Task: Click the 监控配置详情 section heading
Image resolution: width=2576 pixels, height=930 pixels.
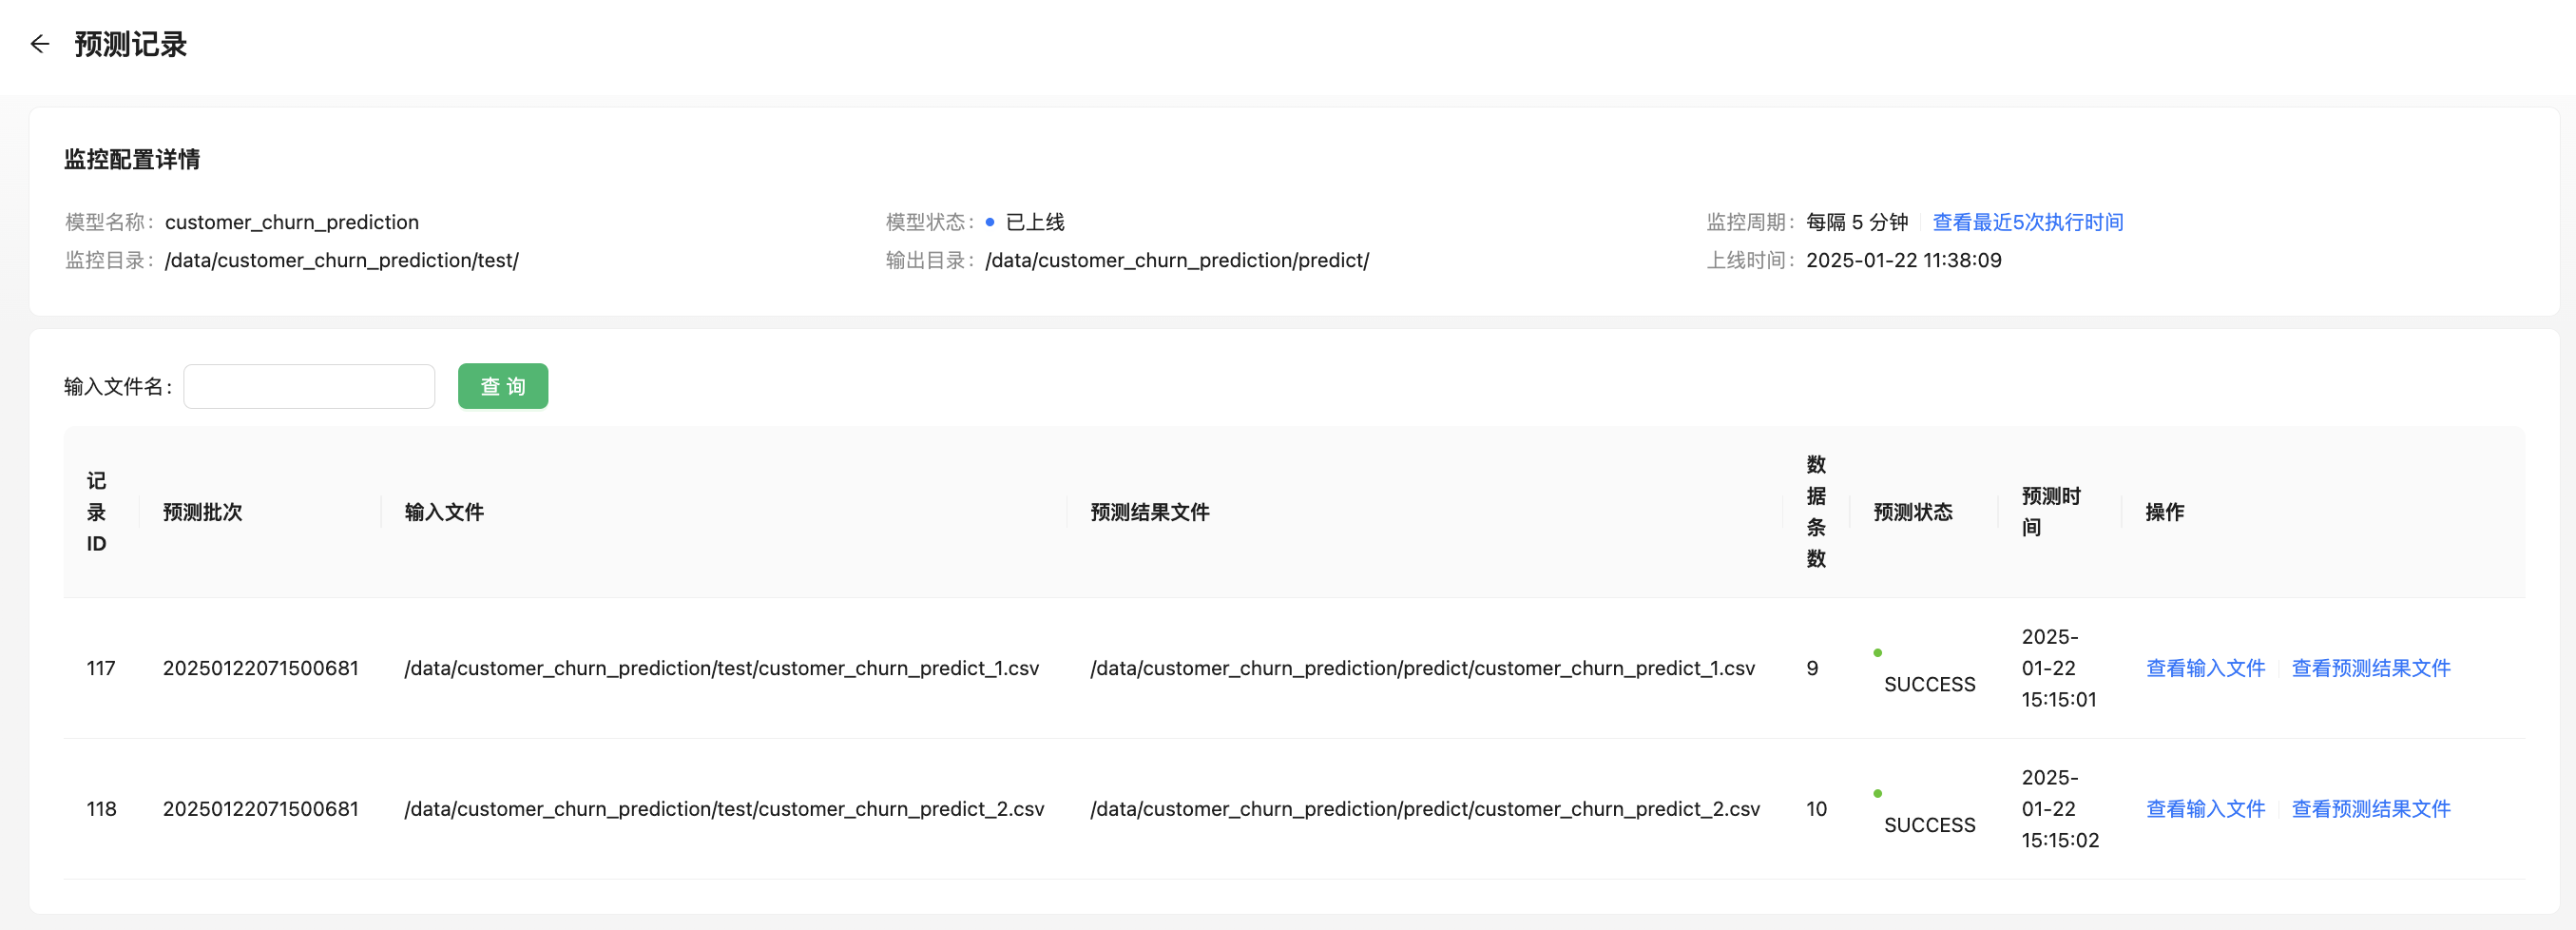Action: 132,159
